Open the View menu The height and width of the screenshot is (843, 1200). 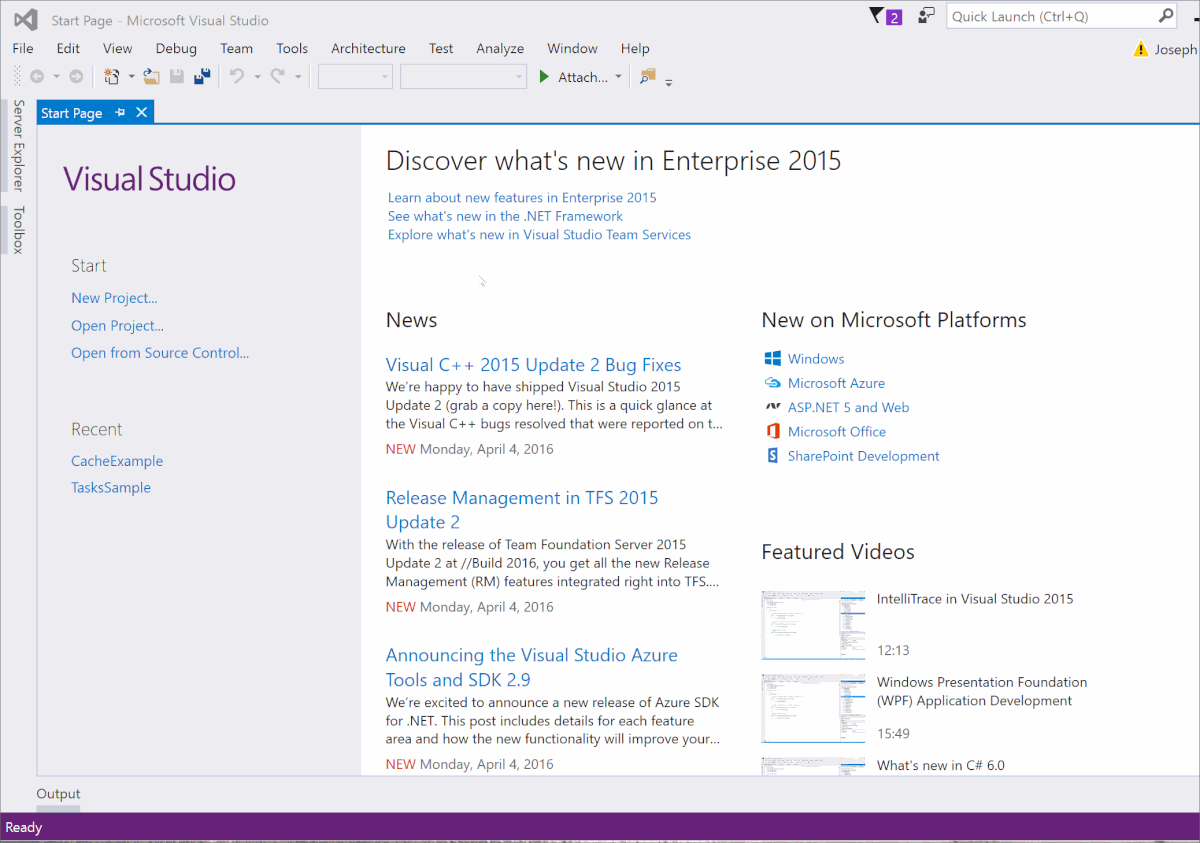pos(117,48)
